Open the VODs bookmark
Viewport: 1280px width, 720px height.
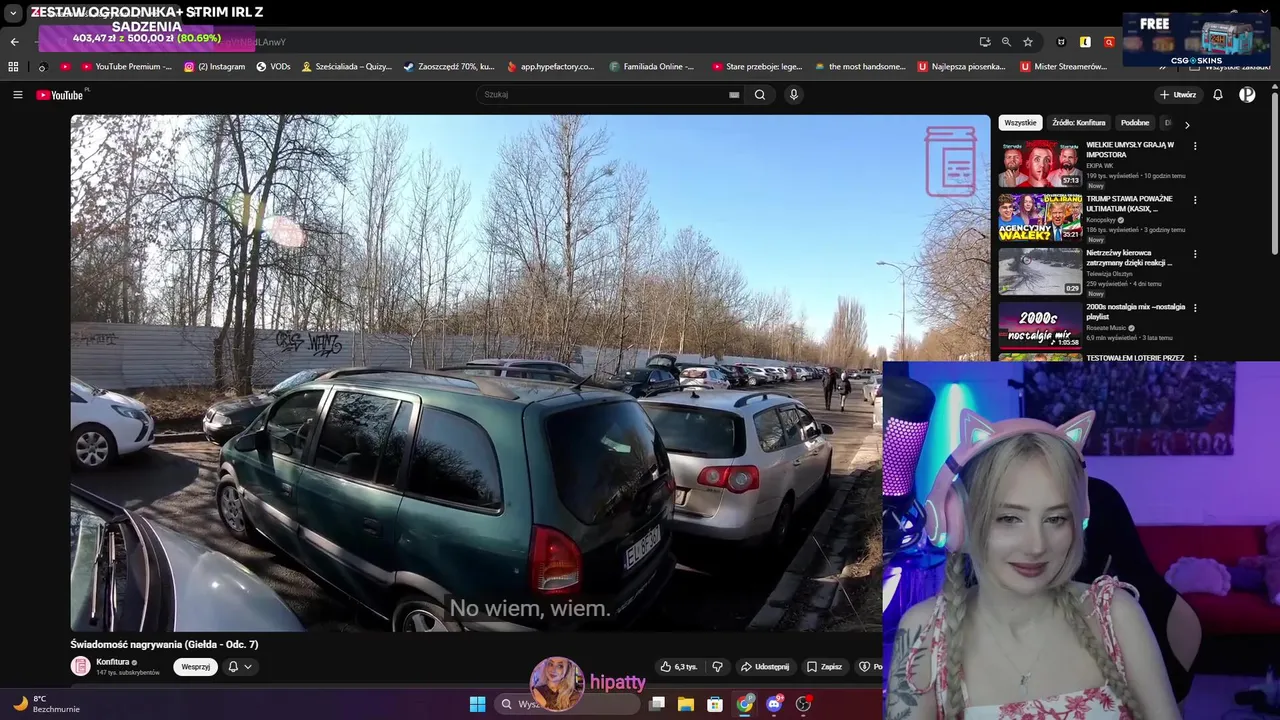pyautogui.click(x=273, y=67)
